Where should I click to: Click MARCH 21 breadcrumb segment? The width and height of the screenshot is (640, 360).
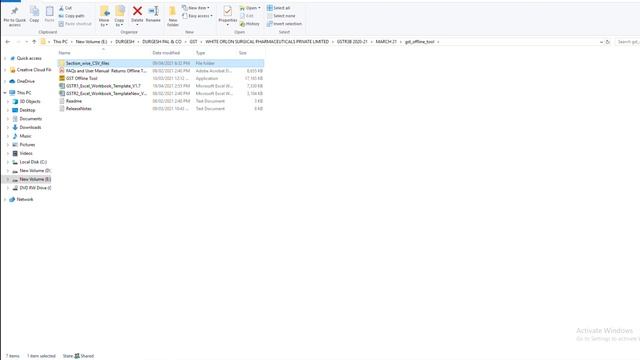[386, 42]
